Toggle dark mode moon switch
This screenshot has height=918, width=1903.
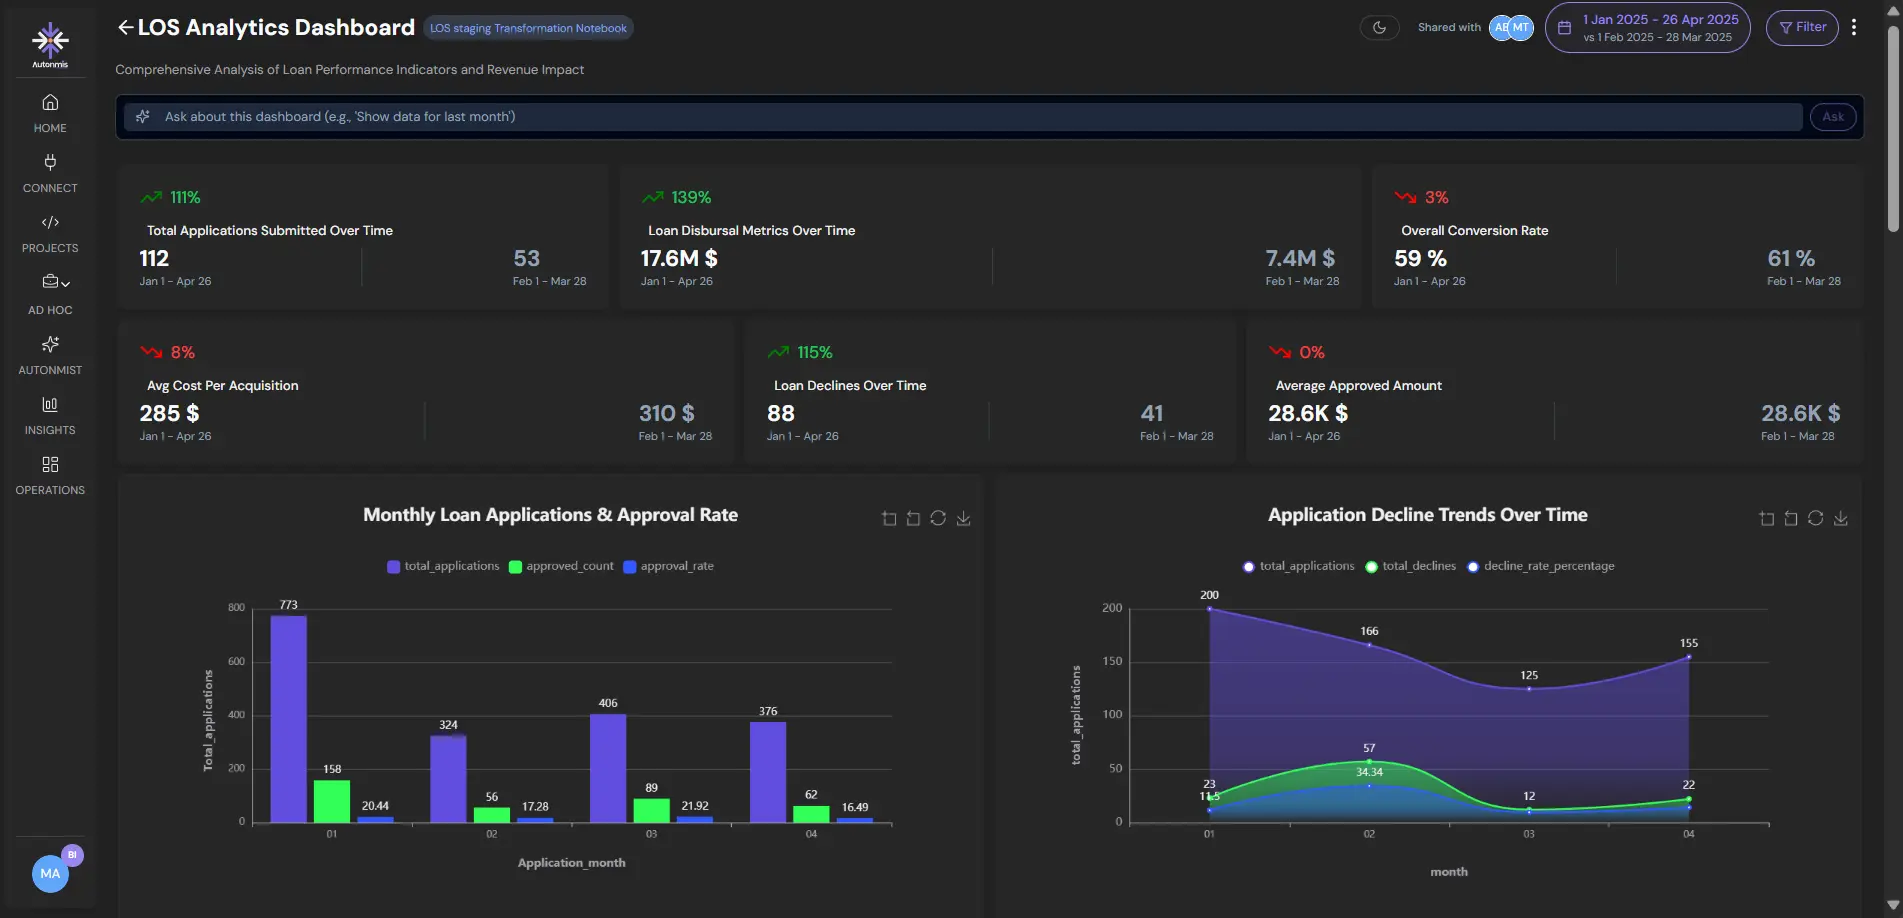pos(1379,28)
